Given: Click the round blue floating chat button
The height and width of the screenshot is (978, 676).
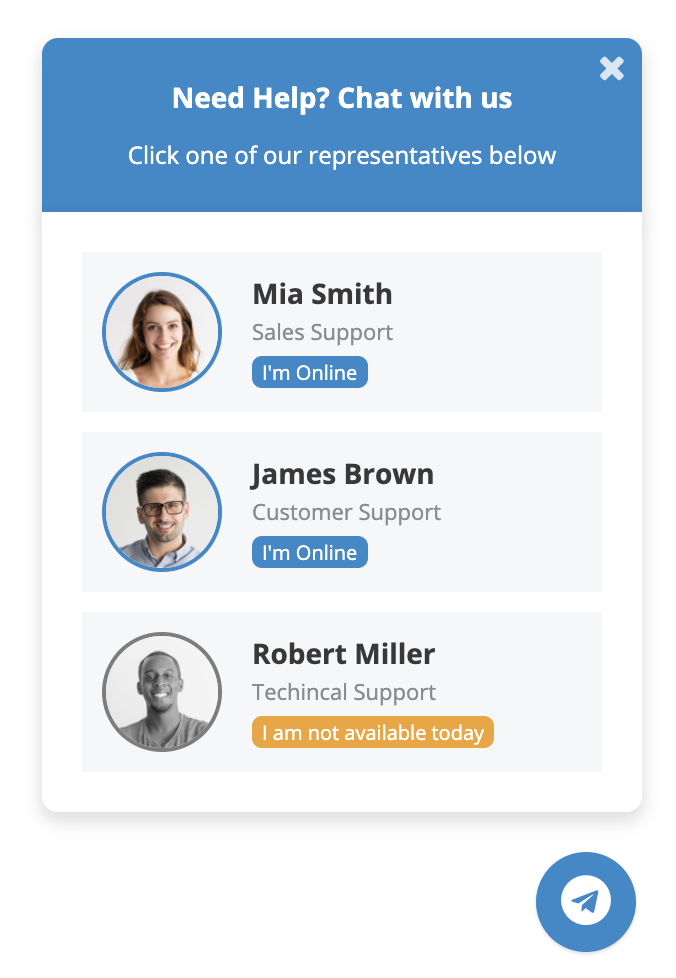Looking at the screenshot, I should pyautogui.click(x=586, y=902).
